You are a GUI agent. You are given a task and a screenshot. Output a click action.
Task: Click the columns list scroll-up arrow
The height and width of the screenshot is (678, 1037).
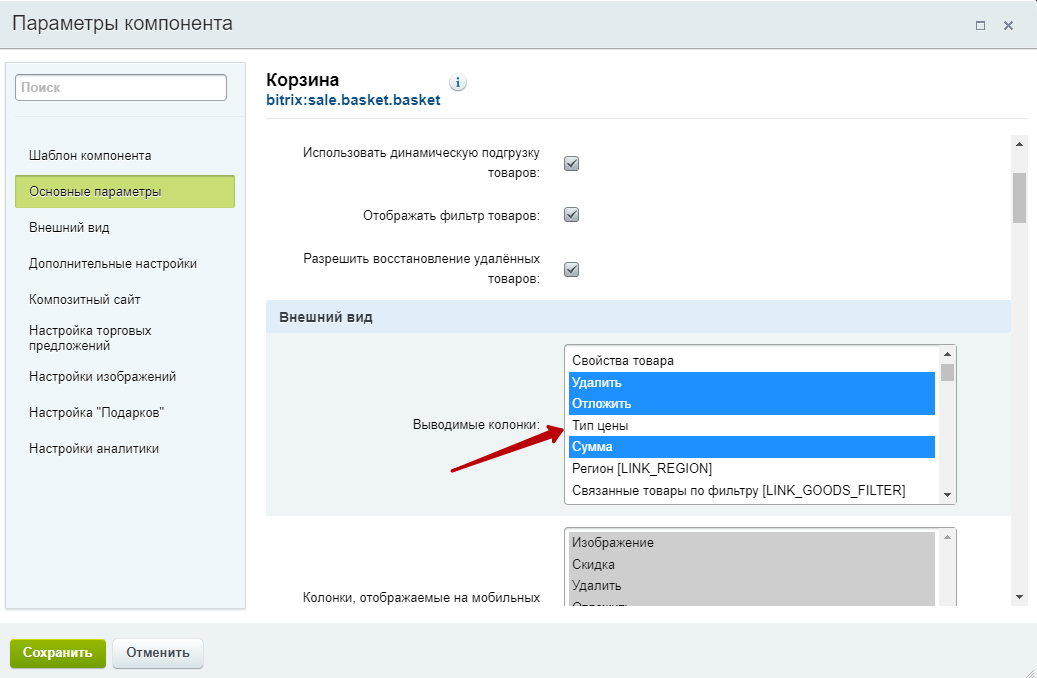pos(947,354)
